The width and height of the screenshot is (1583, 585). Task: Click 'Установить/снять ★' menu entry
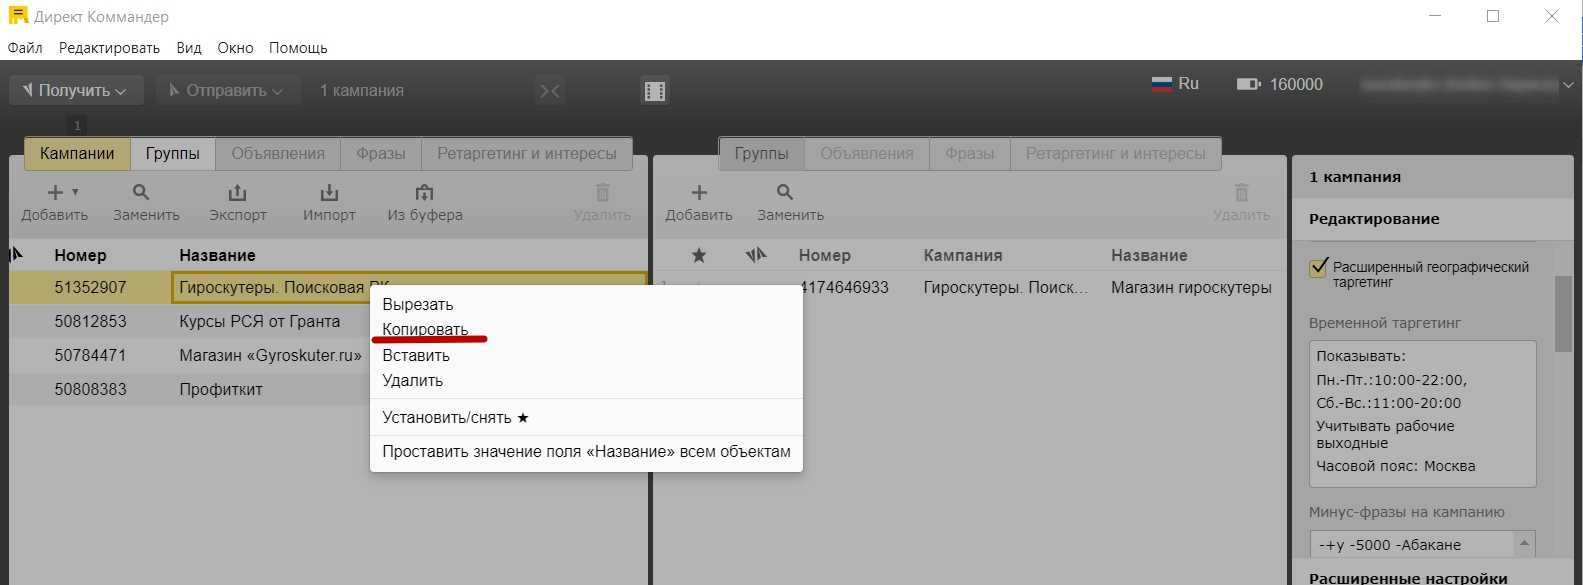pos(455,417)
